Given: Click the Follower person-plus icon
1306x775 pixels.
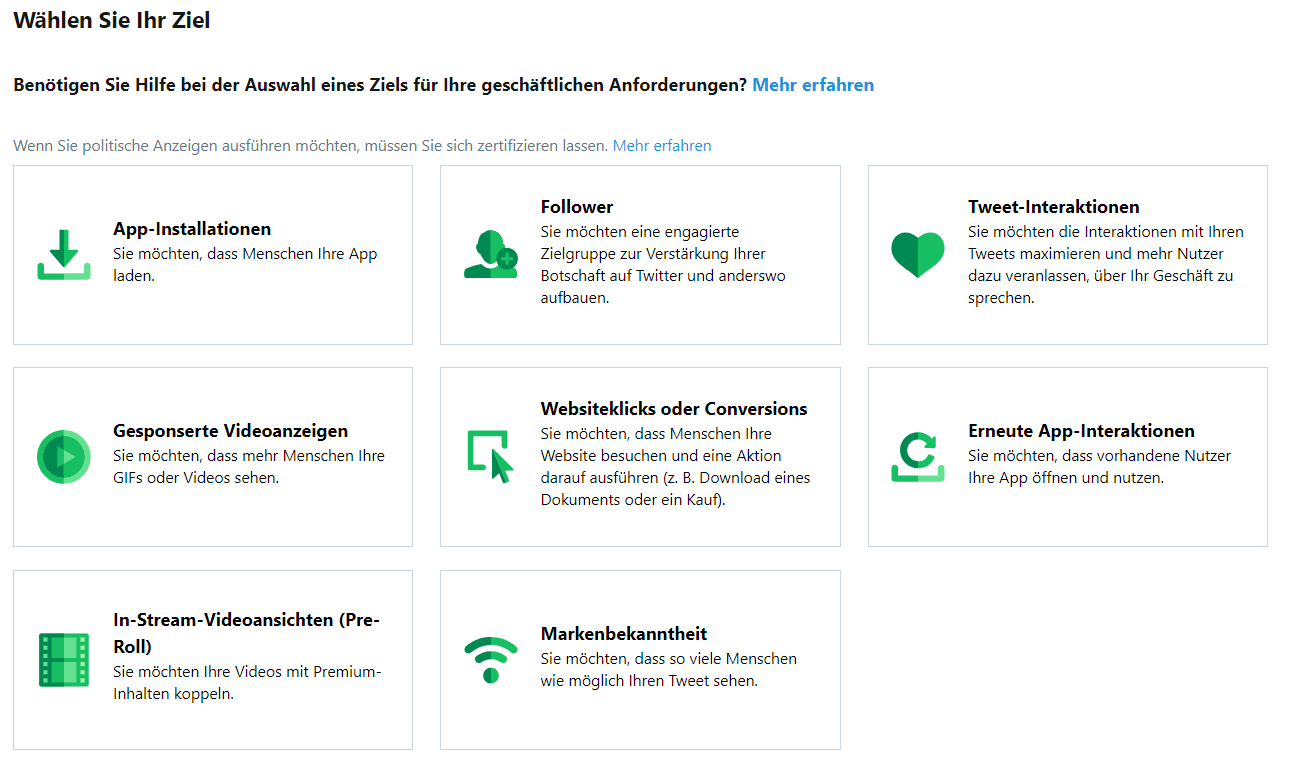Looking at the screenshot, I should [x=491, y=254].
